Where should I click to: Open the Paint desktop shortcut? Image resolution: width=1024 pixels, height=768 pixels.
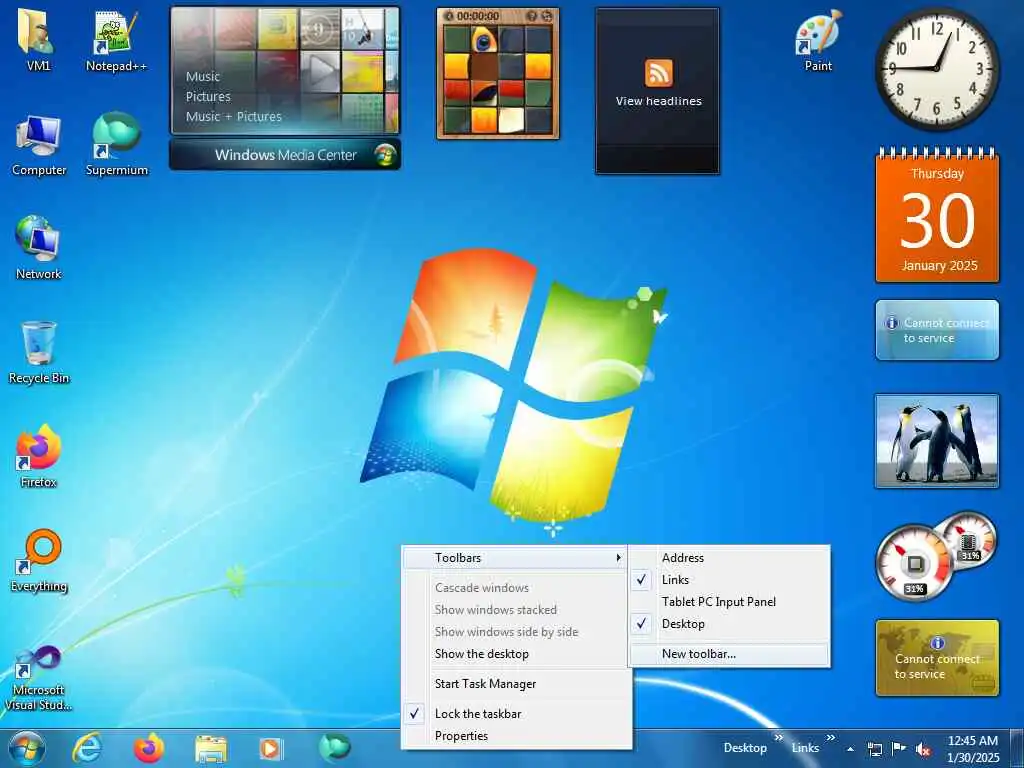point(818,40)
